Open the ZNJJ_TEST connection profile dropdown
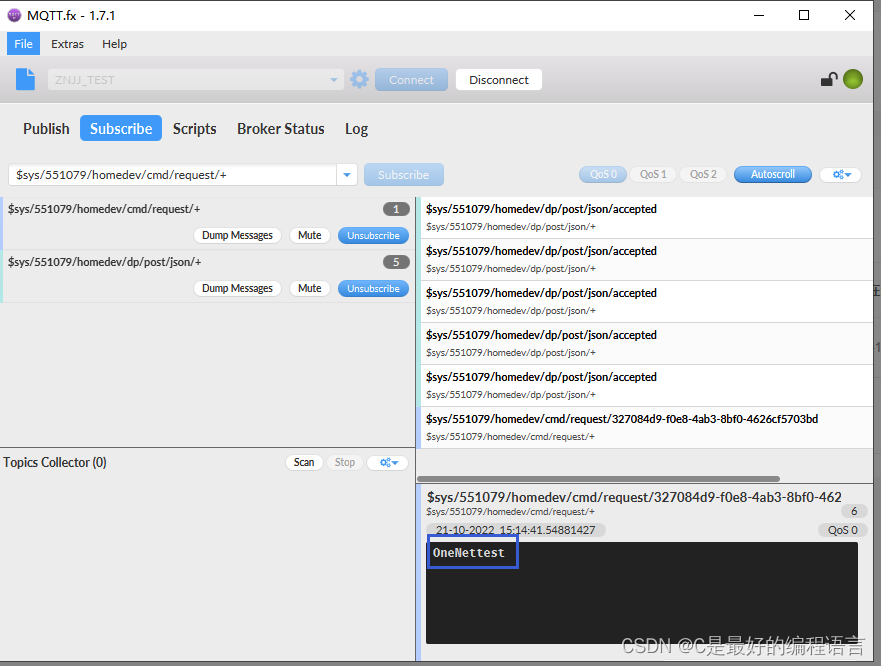This screenshot has width=881, height=666. 195,80
